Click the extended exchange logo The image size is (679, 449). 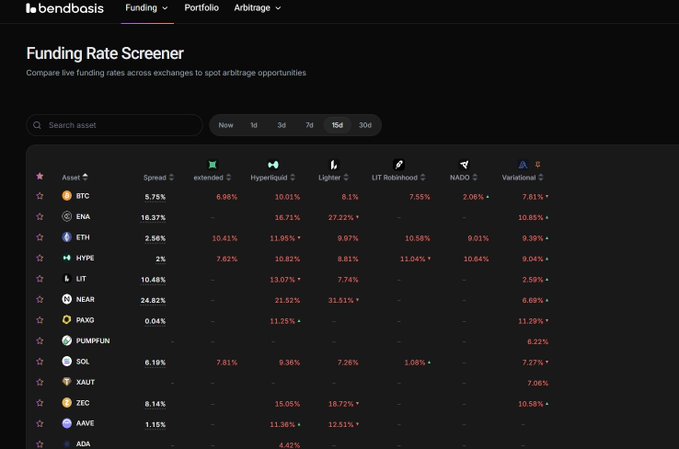coord(212,165)
